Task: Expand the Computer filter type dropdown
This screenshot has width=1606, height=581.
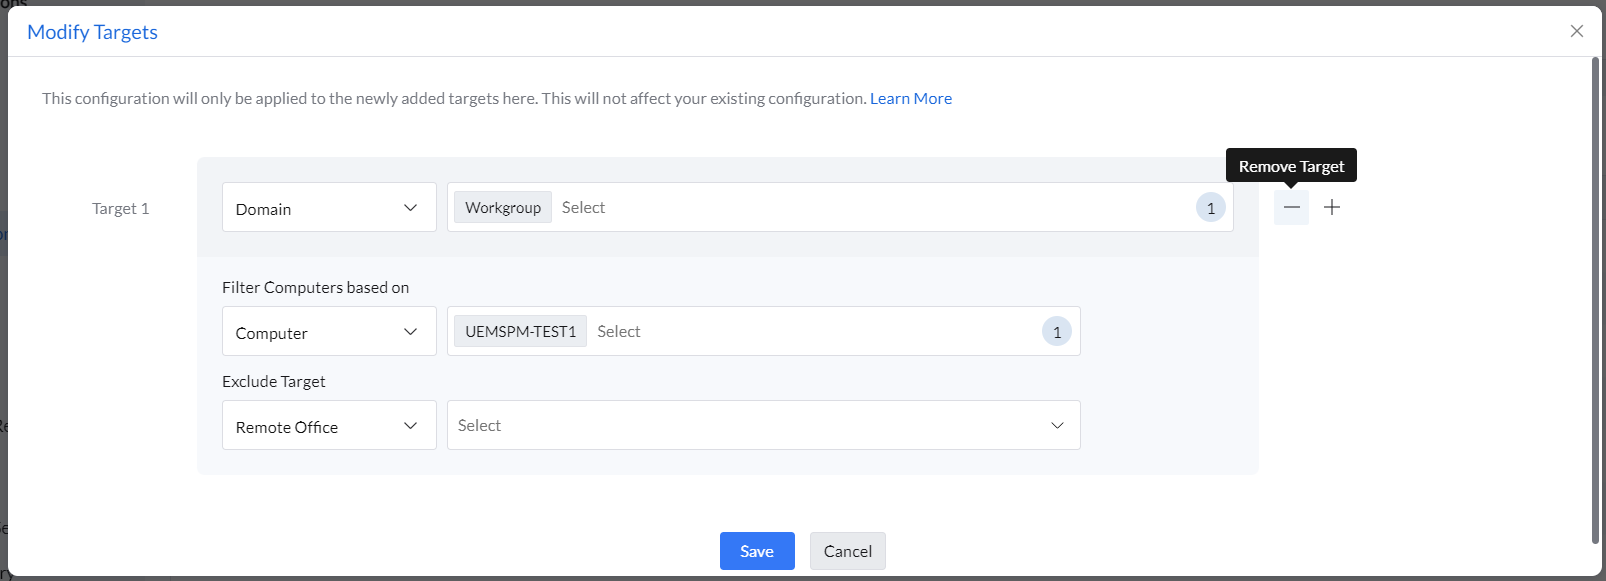Action: (329, 332)
